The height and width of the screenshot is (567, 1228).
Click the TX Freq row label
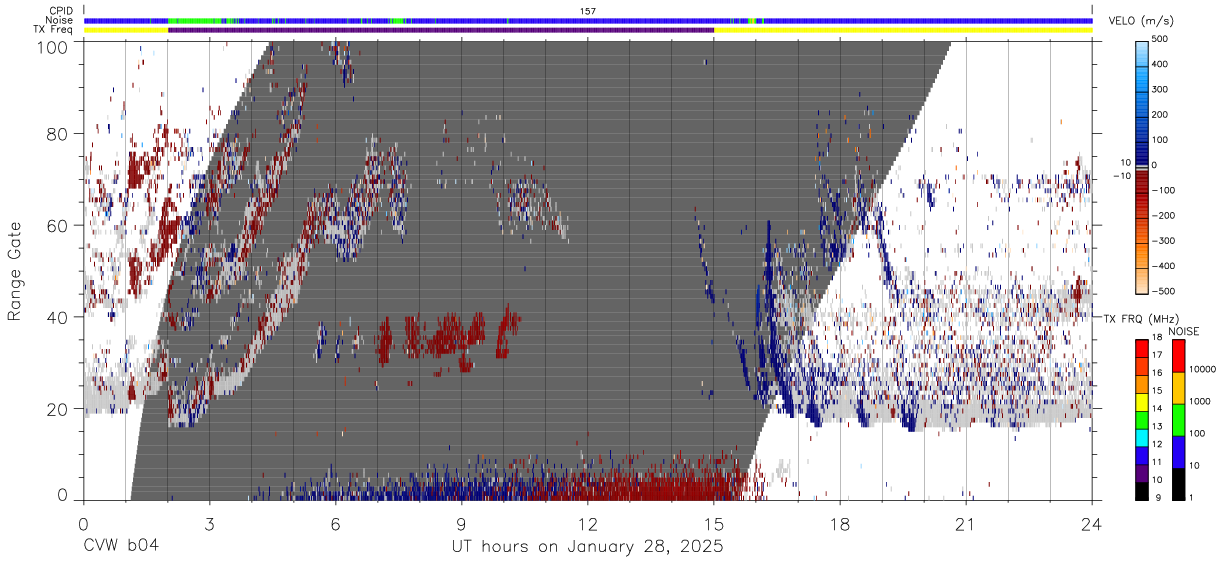pos(54,30)
